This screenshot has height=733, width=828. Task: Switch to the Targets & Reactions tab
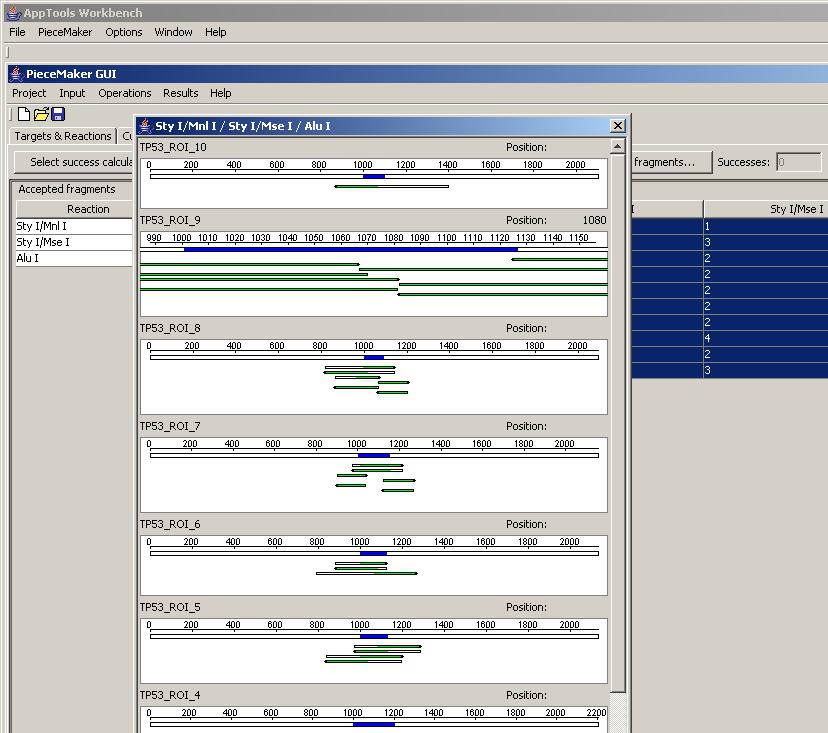point(62,136)
